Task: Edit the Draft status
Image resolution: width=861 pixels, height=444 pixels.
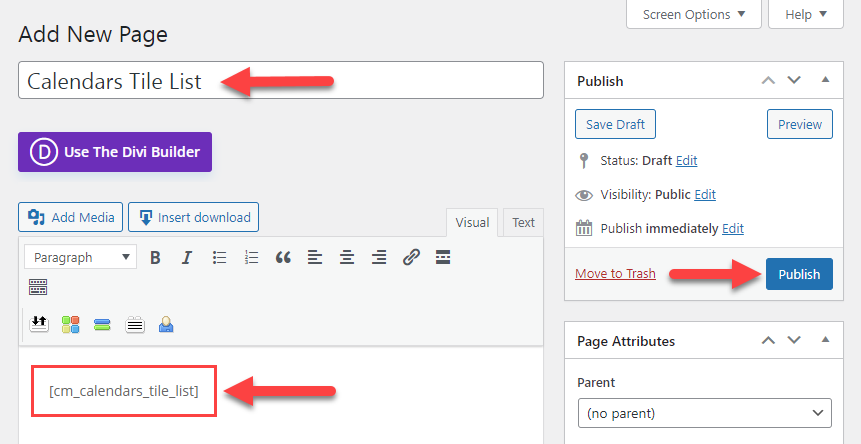Action: tap(686, 161)
